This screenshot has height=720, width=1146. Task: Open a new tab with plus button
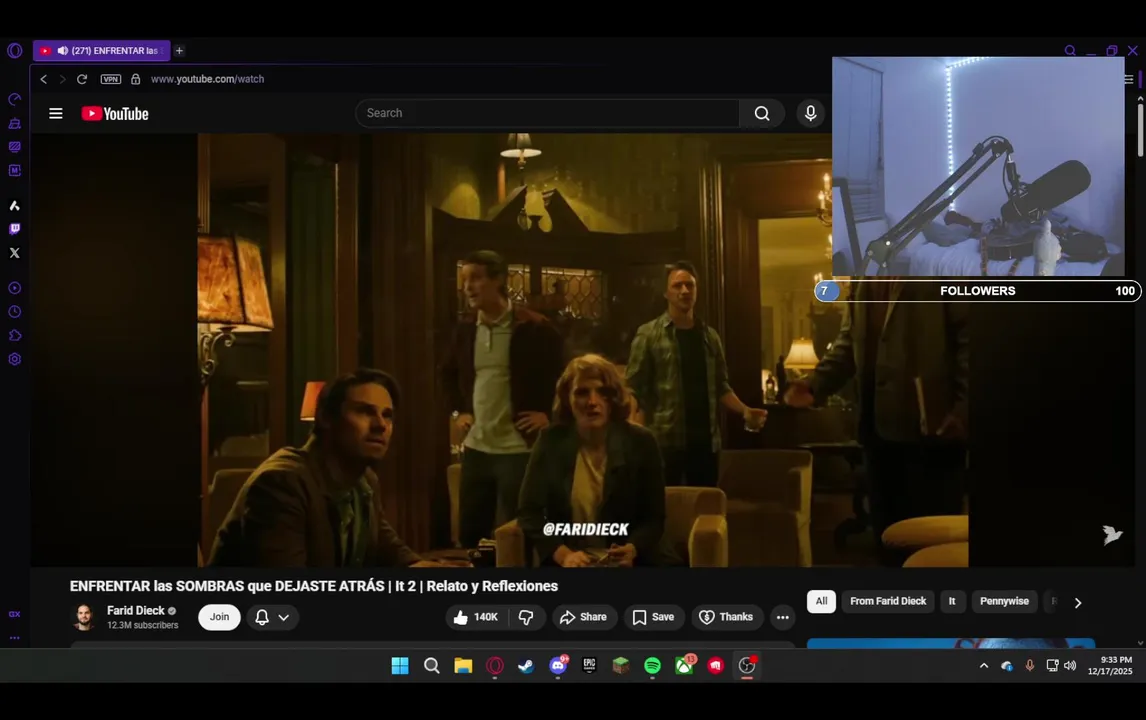pos(179,50)
